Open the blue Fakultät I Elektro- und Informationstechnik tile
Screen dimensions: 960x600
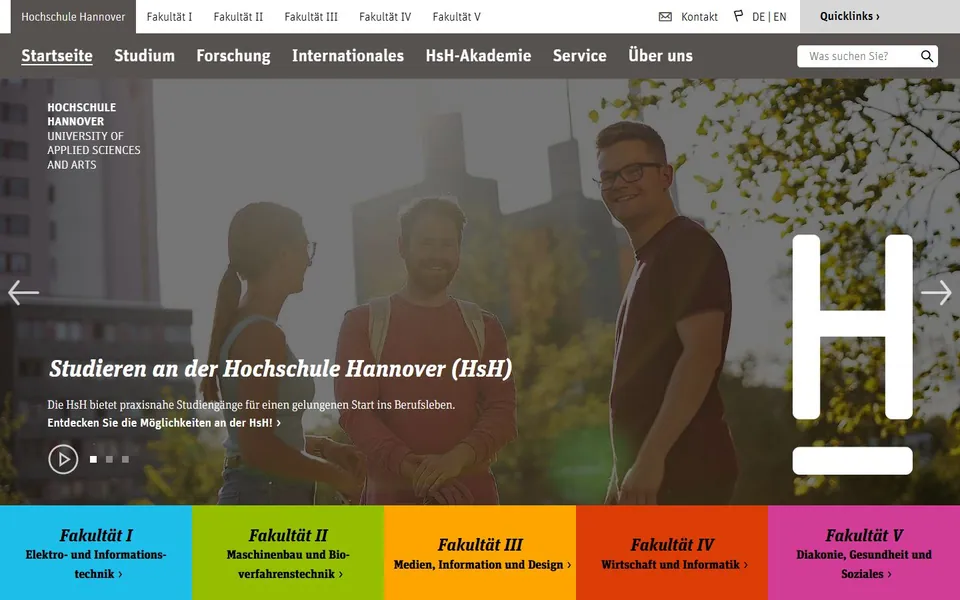pyautogui.click(x=96, y=553)
